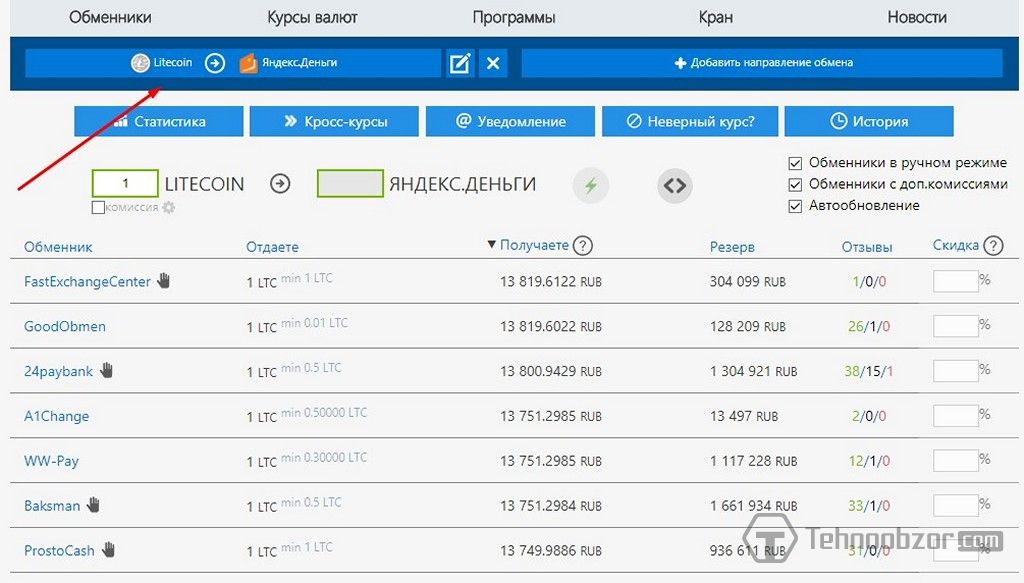This screenshot has height=583, width=1024.
Task: Open WW-Pay reviews 12/1/0
Action: tap(869, 461)
